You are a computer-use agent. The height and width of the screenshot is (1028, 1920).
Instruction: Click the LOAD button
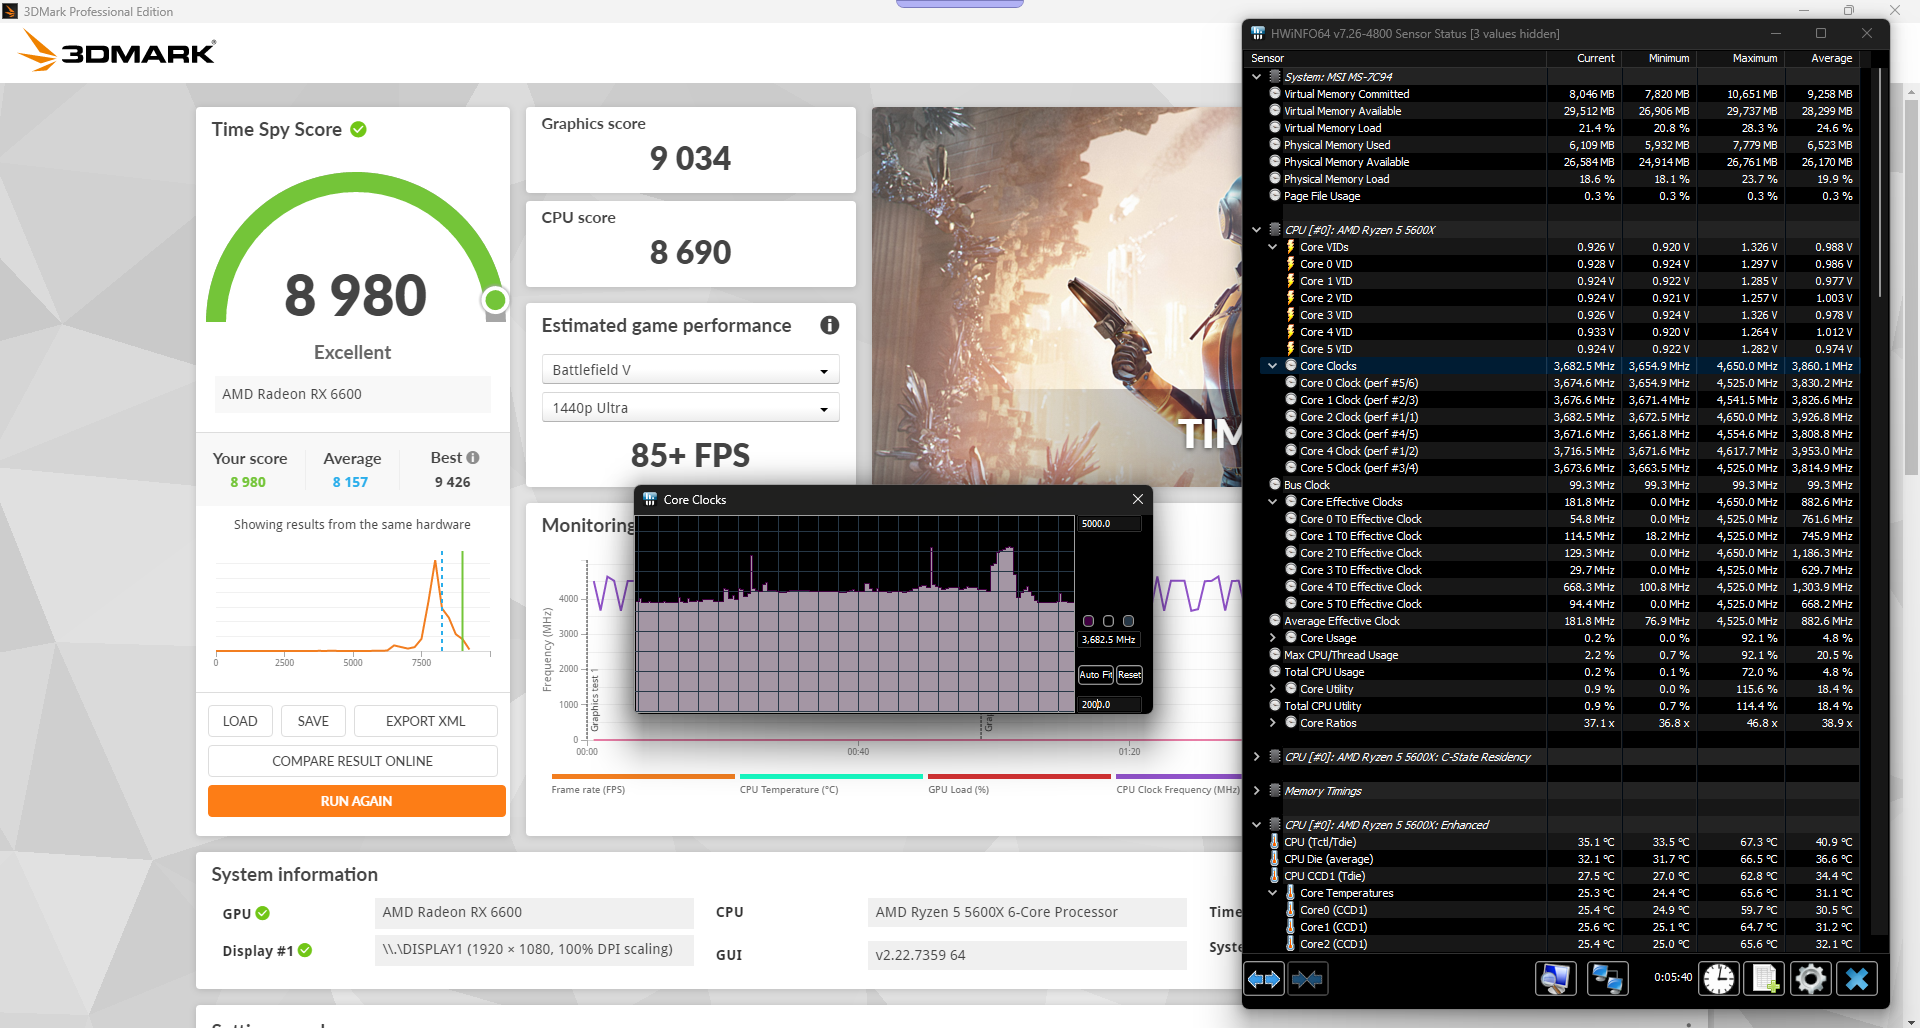(240, 721)
